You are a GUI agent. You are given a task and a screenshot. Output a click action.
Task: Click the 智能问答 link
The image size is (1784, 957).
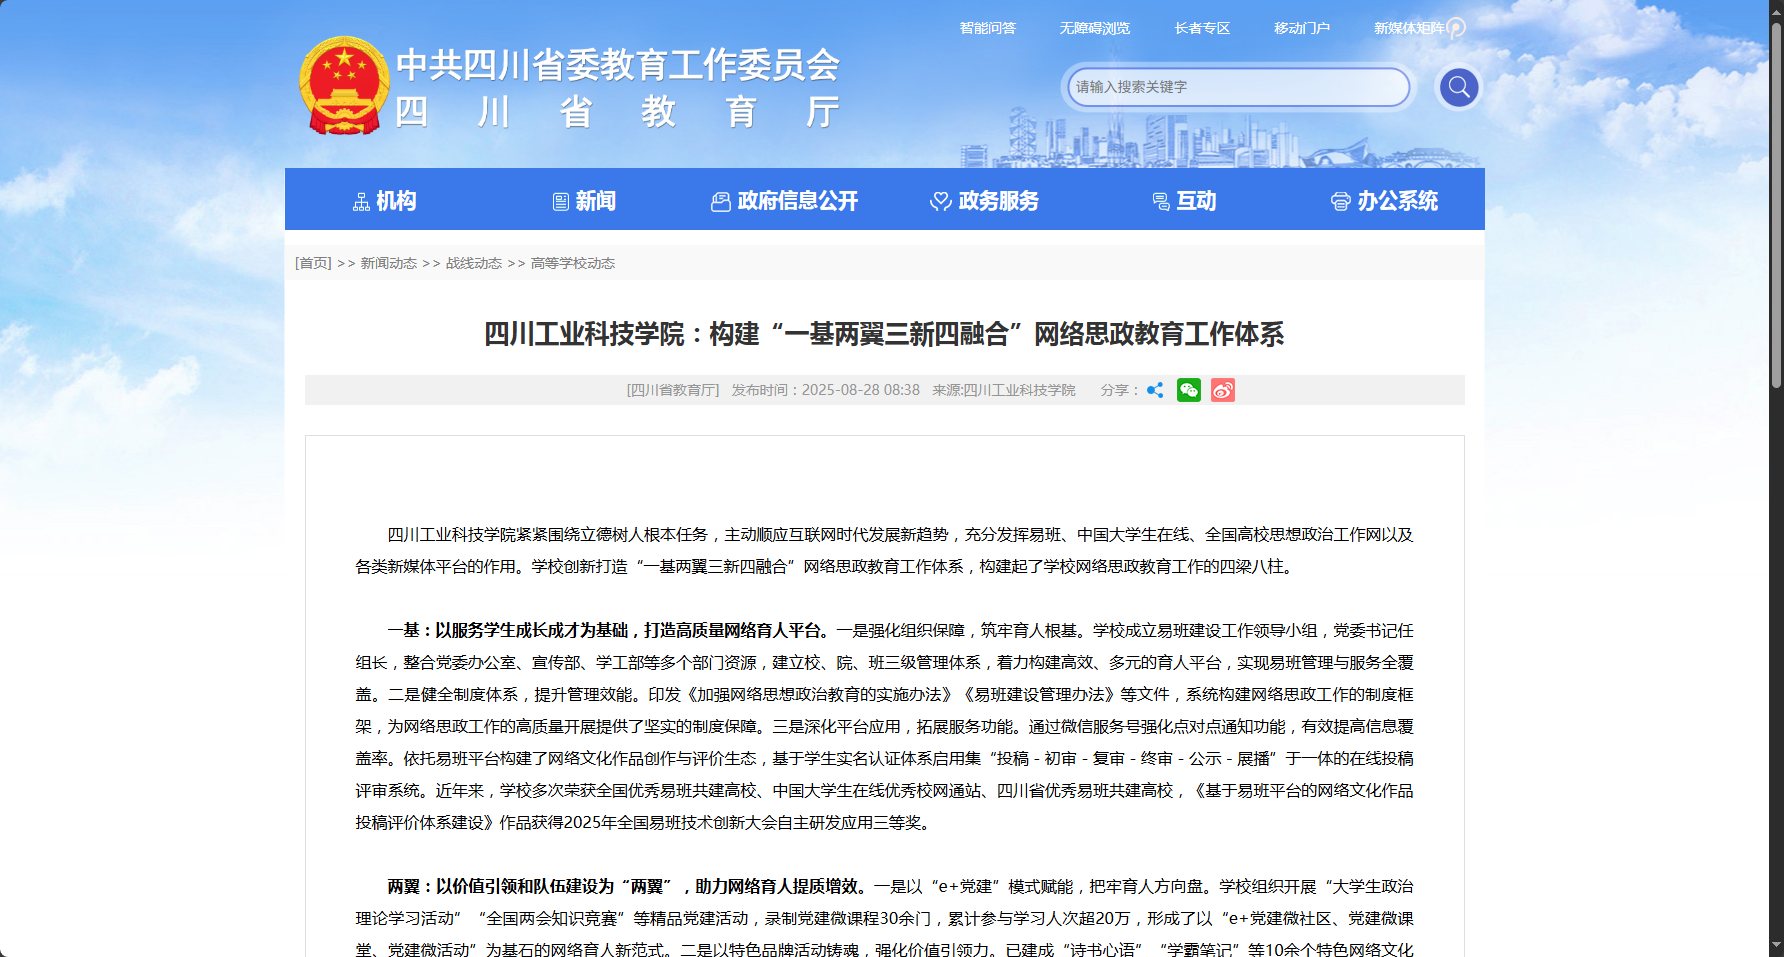(x=987, y=28)
